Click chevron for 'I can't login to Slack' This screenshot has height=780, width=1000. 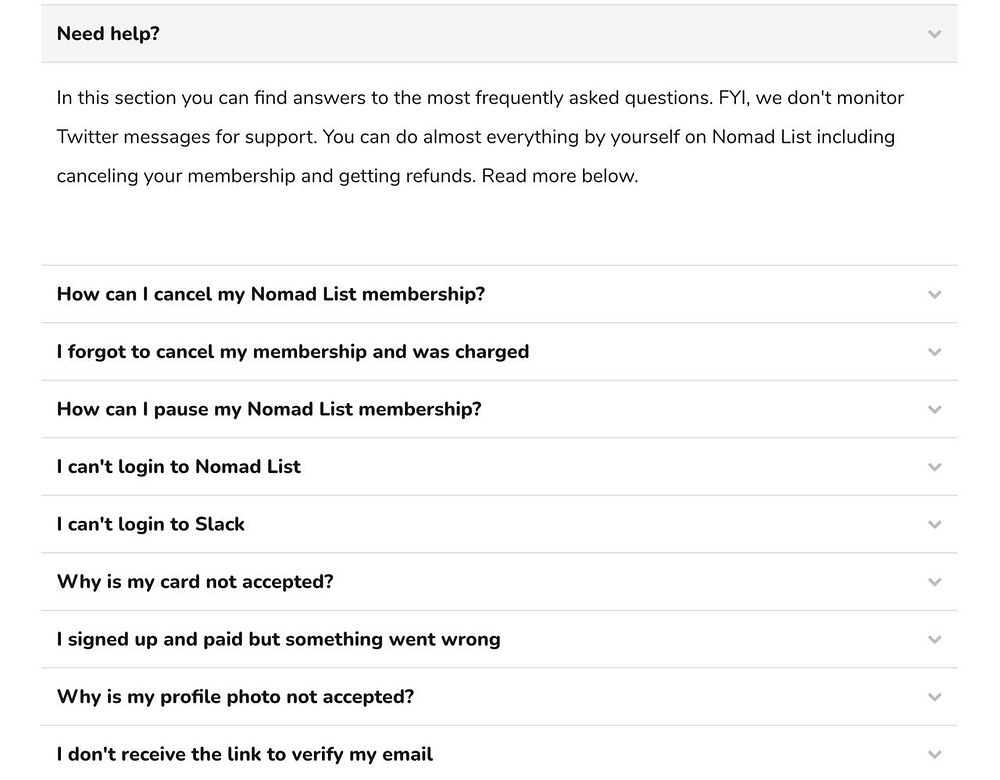(934, 525)
